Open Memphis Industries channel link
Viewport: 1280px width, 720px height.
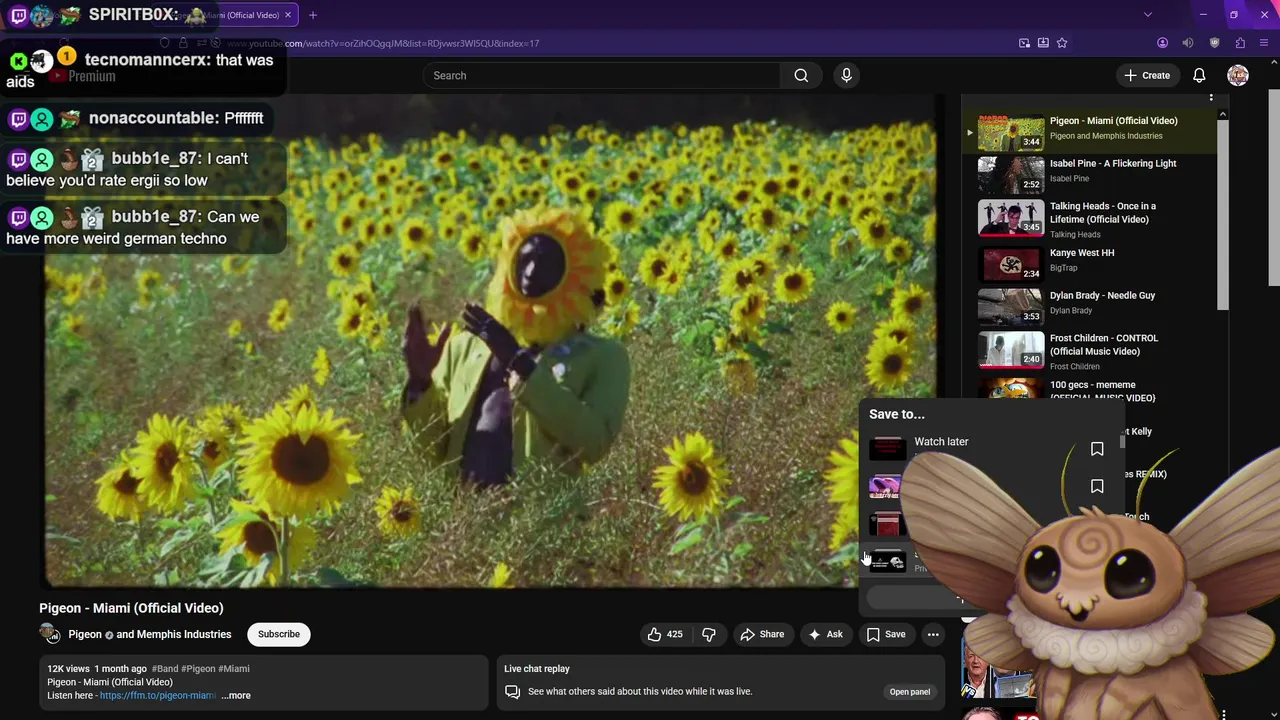184,634
